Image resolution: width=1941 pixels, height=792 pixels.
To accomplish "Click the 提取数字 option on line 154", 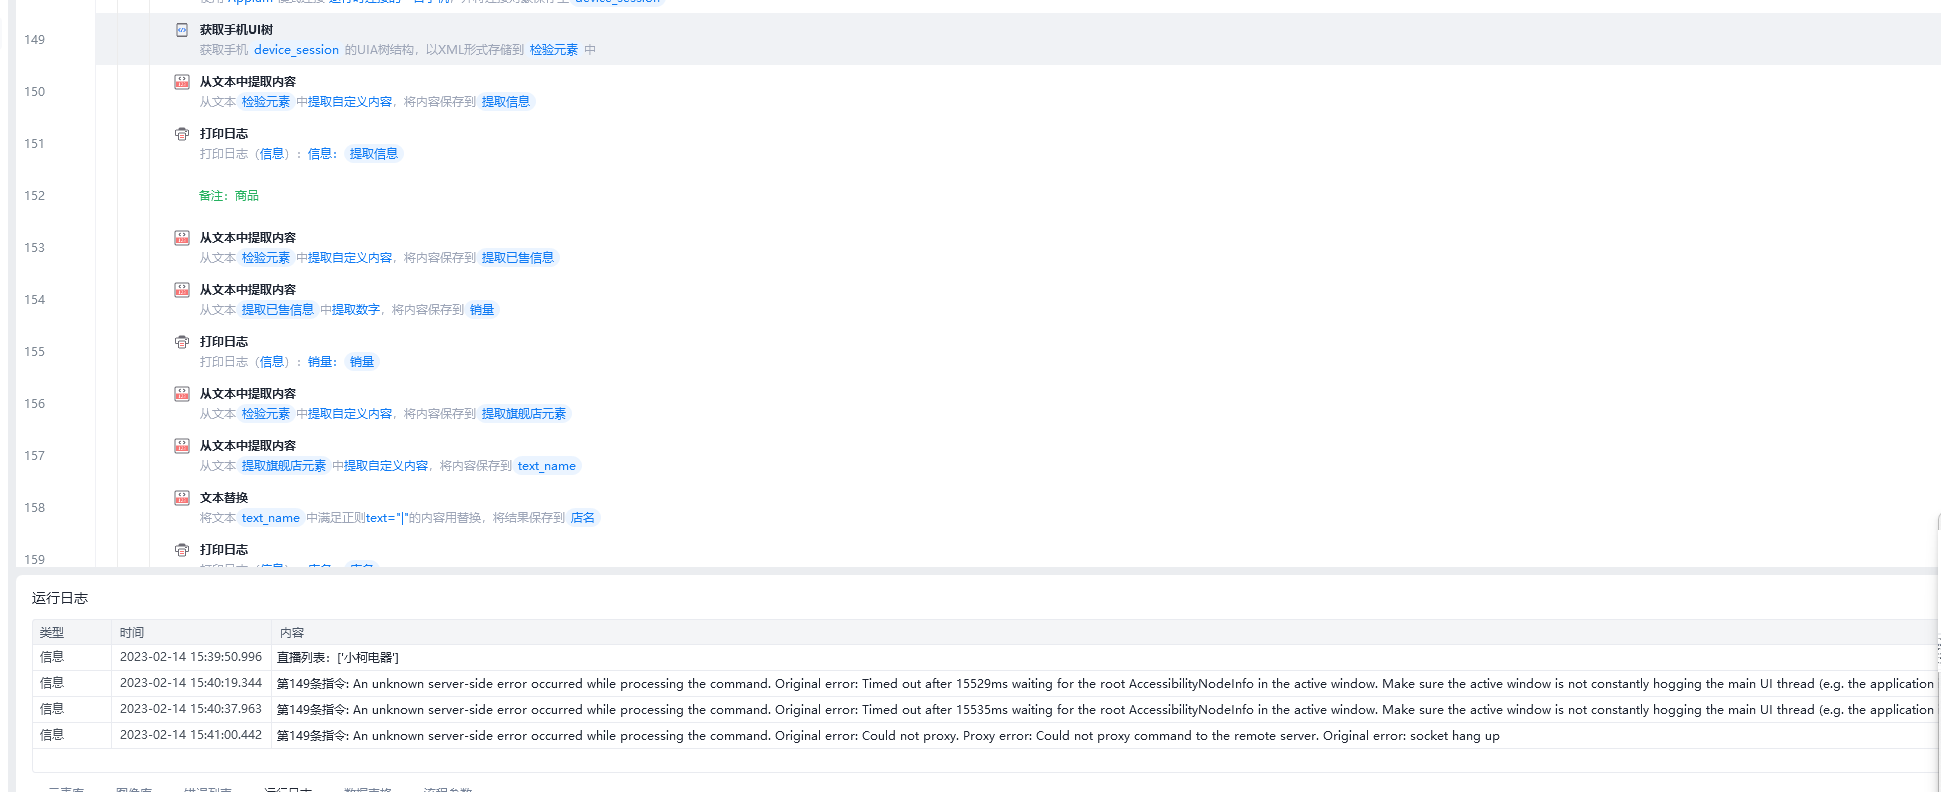I will tap(356, 310).
